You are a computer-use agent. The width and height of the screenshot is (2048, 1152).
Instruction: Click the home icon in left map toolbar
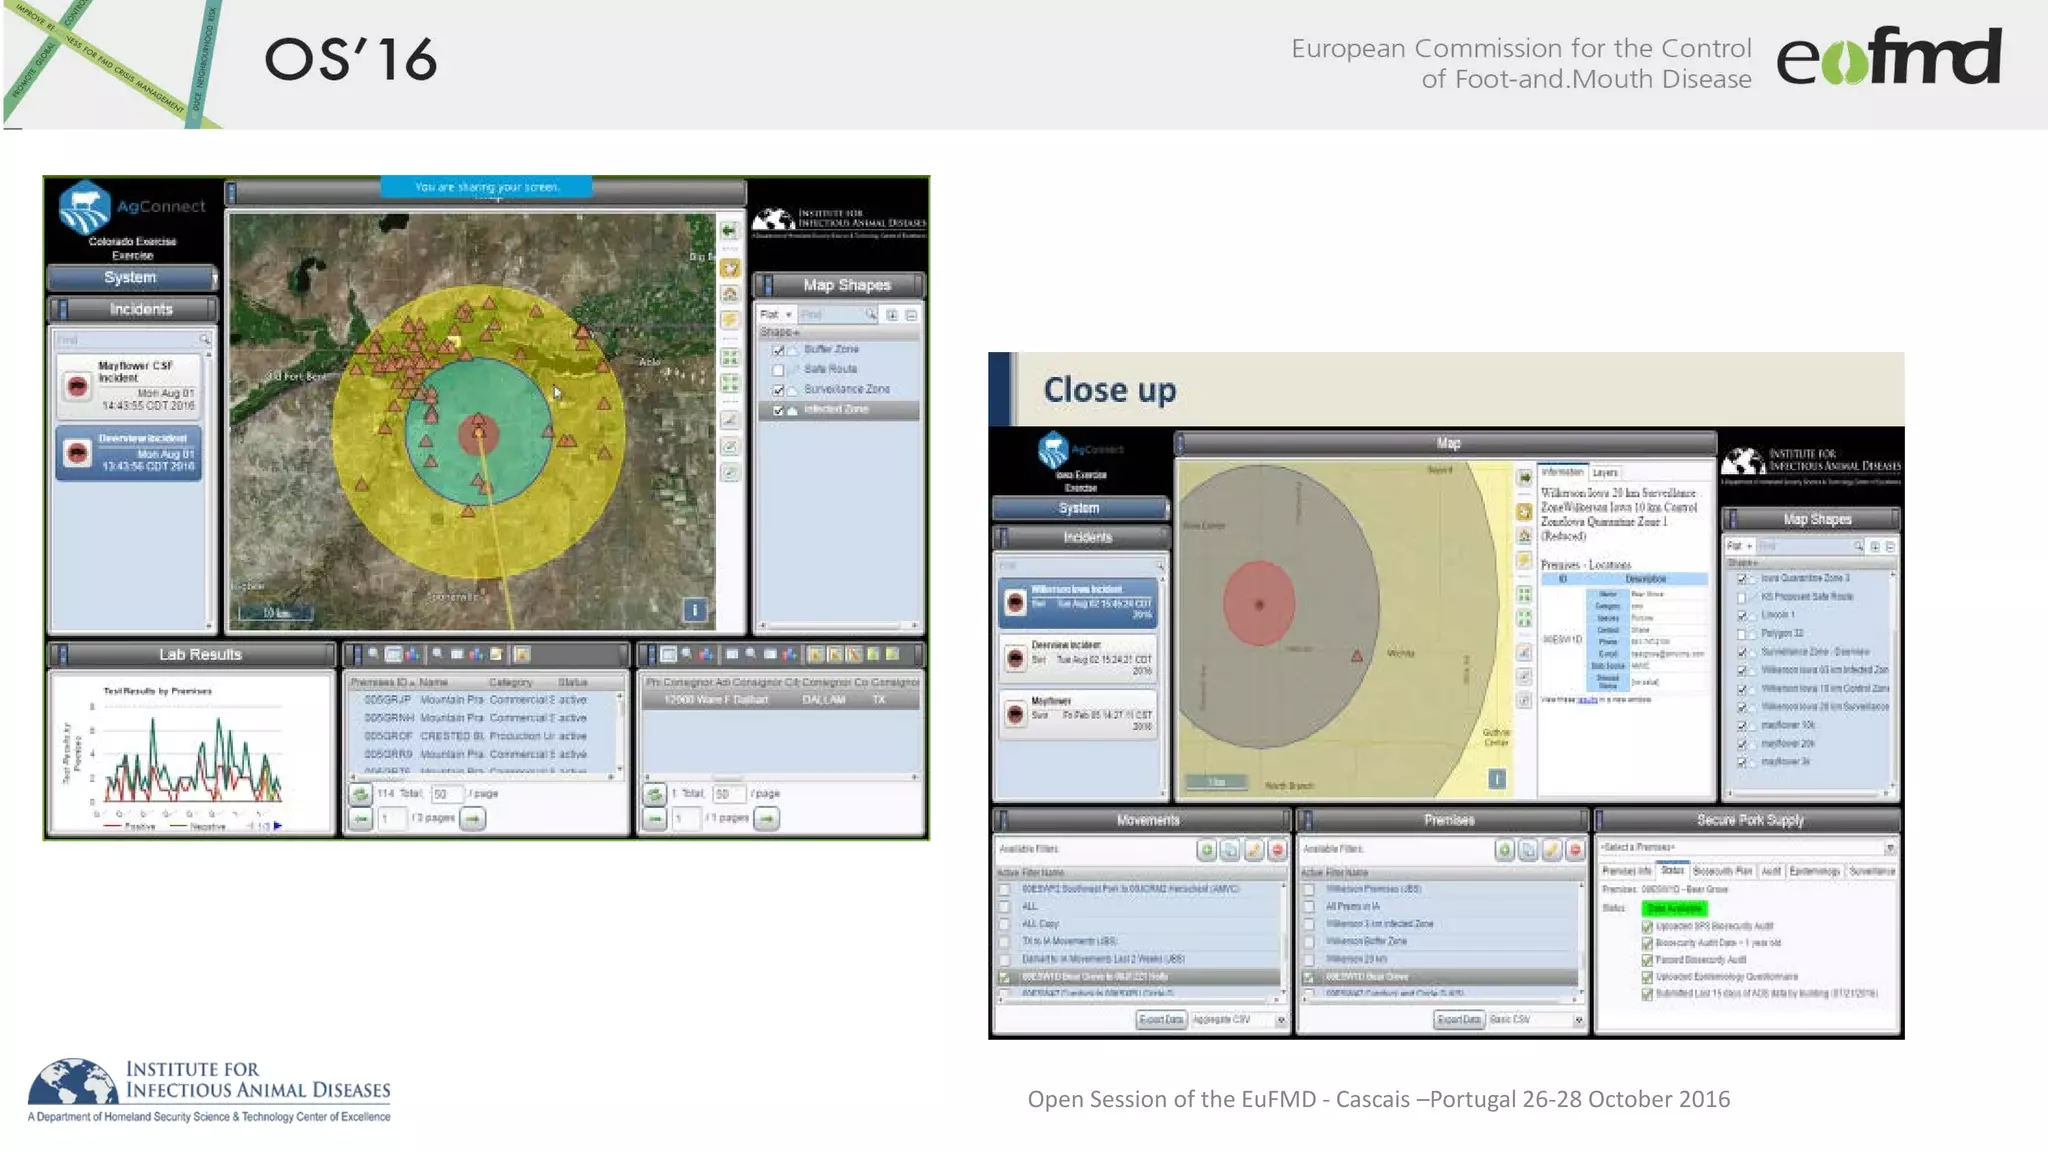pos(730,294)
